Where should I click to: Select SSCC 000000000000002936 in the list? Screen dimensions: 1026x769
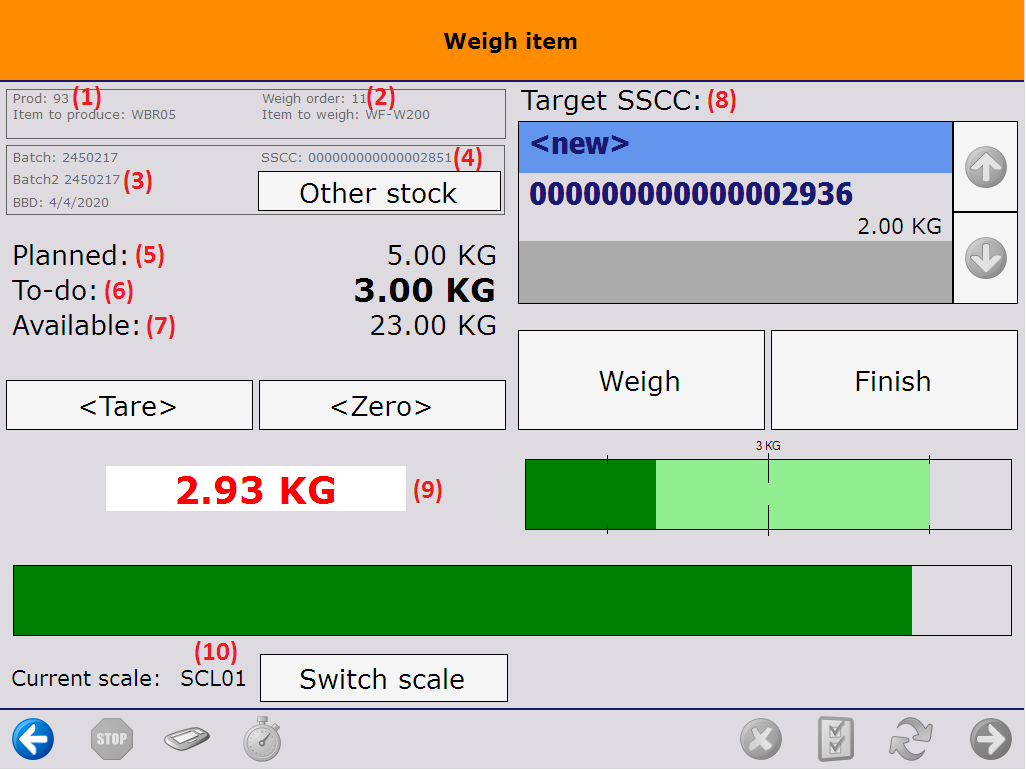click(735, 205)
